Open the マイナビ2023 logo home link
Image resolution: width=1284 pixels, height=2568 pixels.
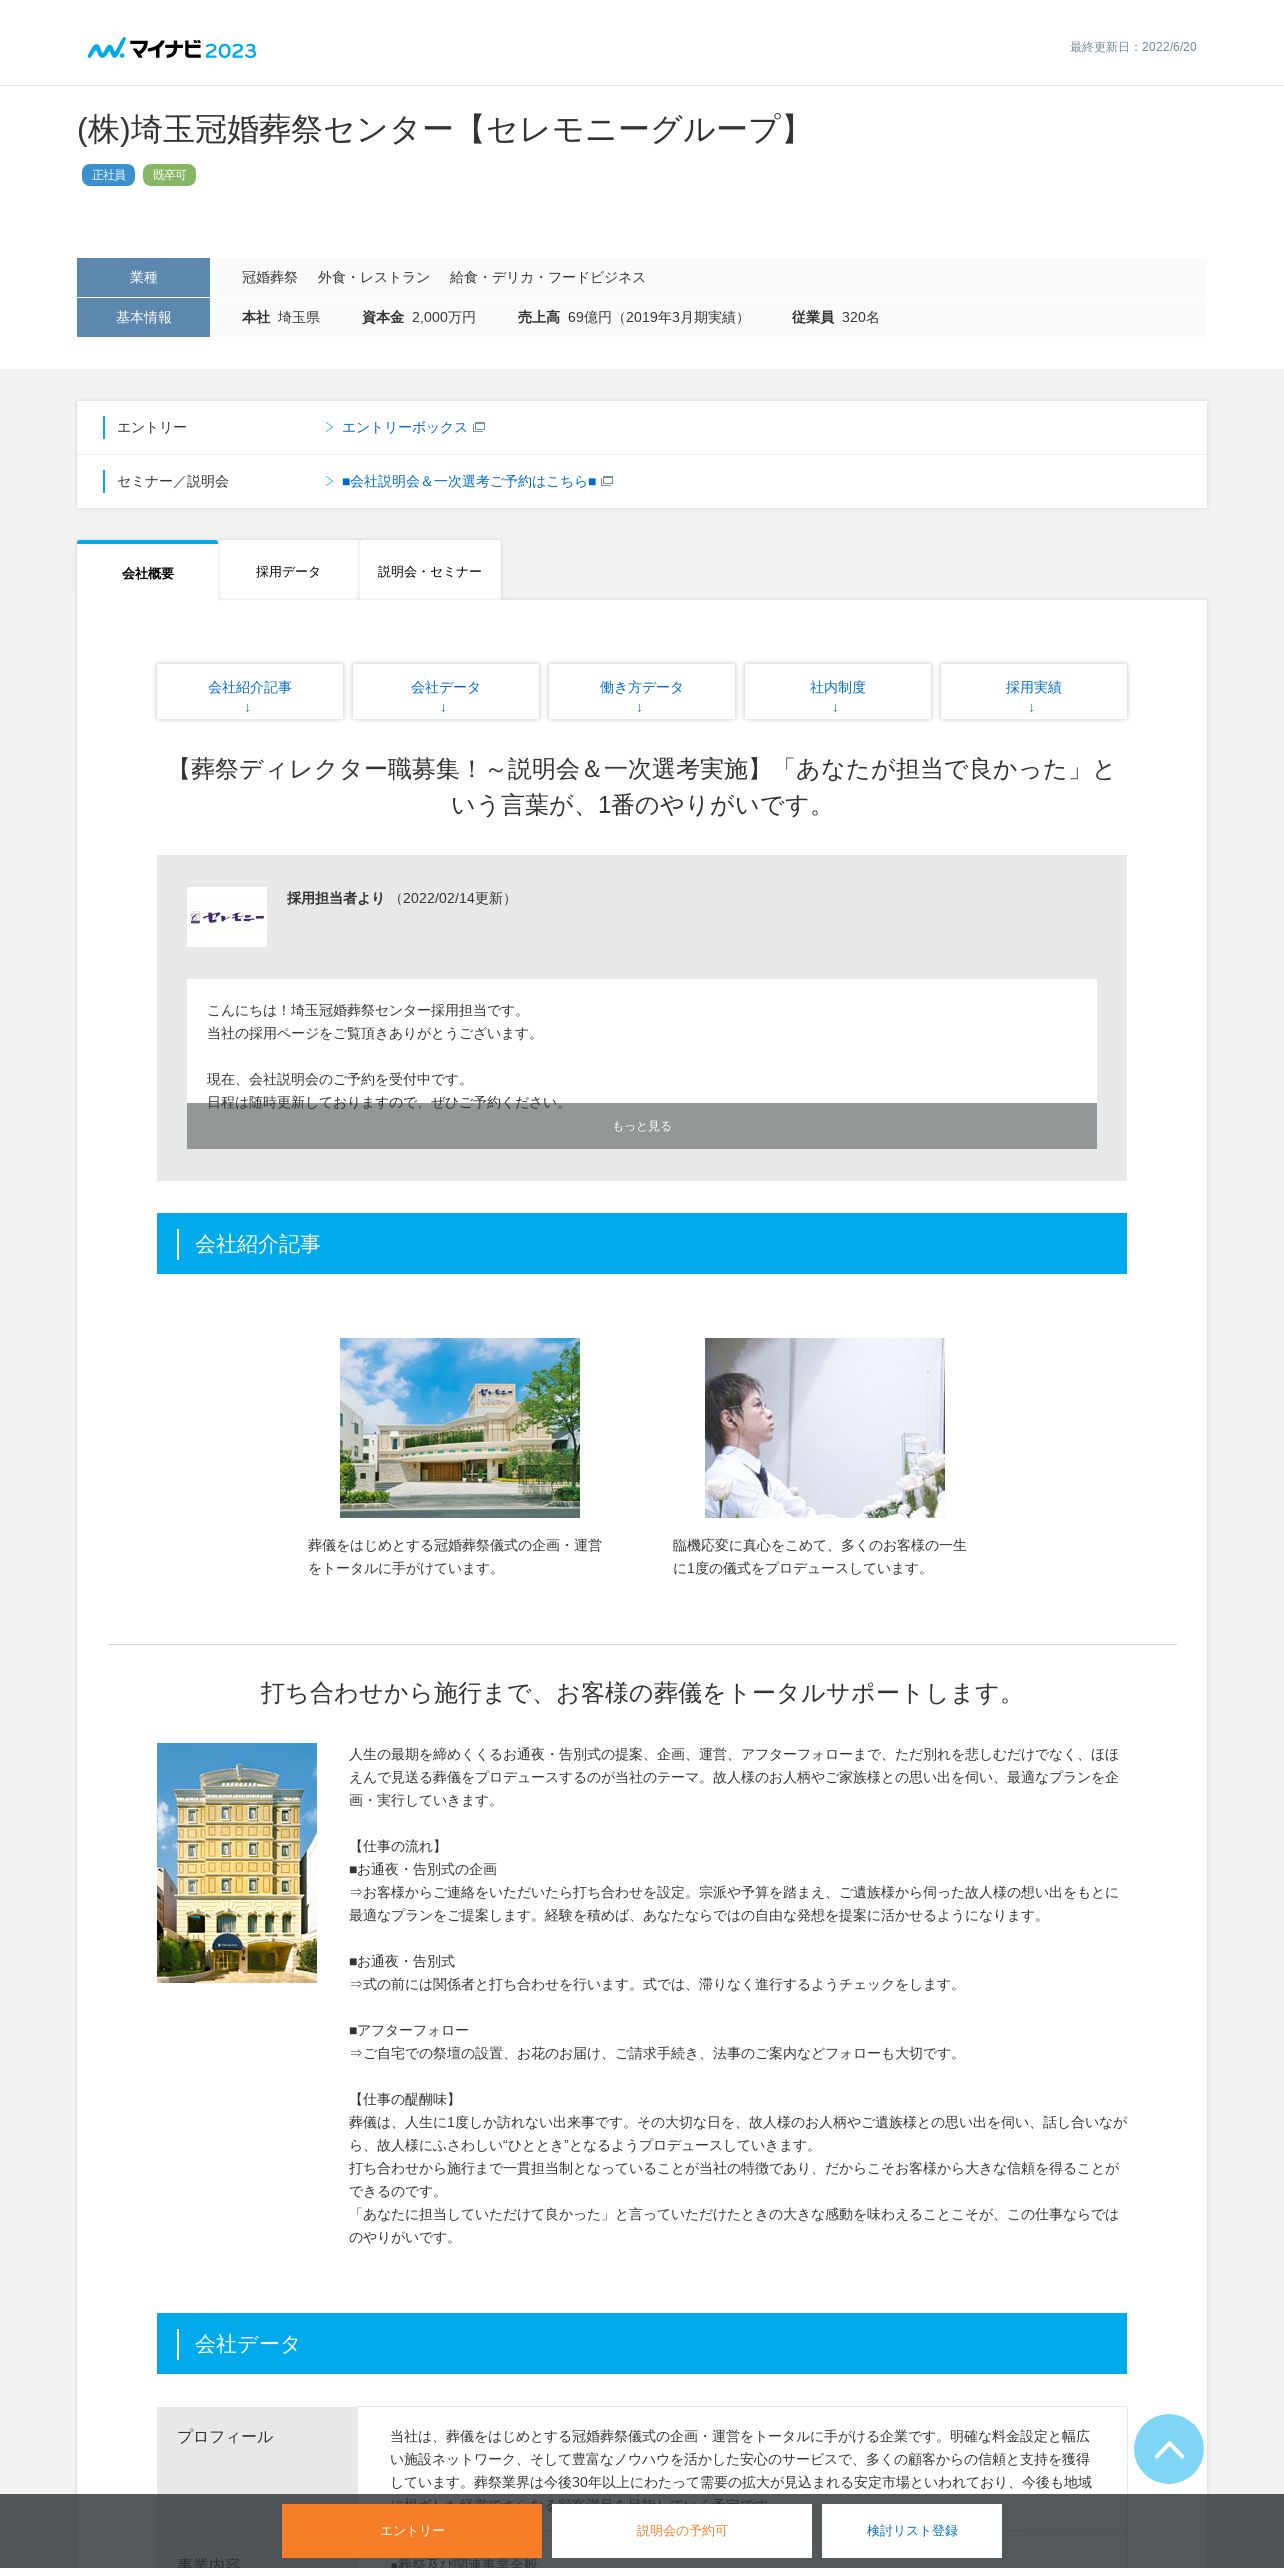(x=172, y=49)
